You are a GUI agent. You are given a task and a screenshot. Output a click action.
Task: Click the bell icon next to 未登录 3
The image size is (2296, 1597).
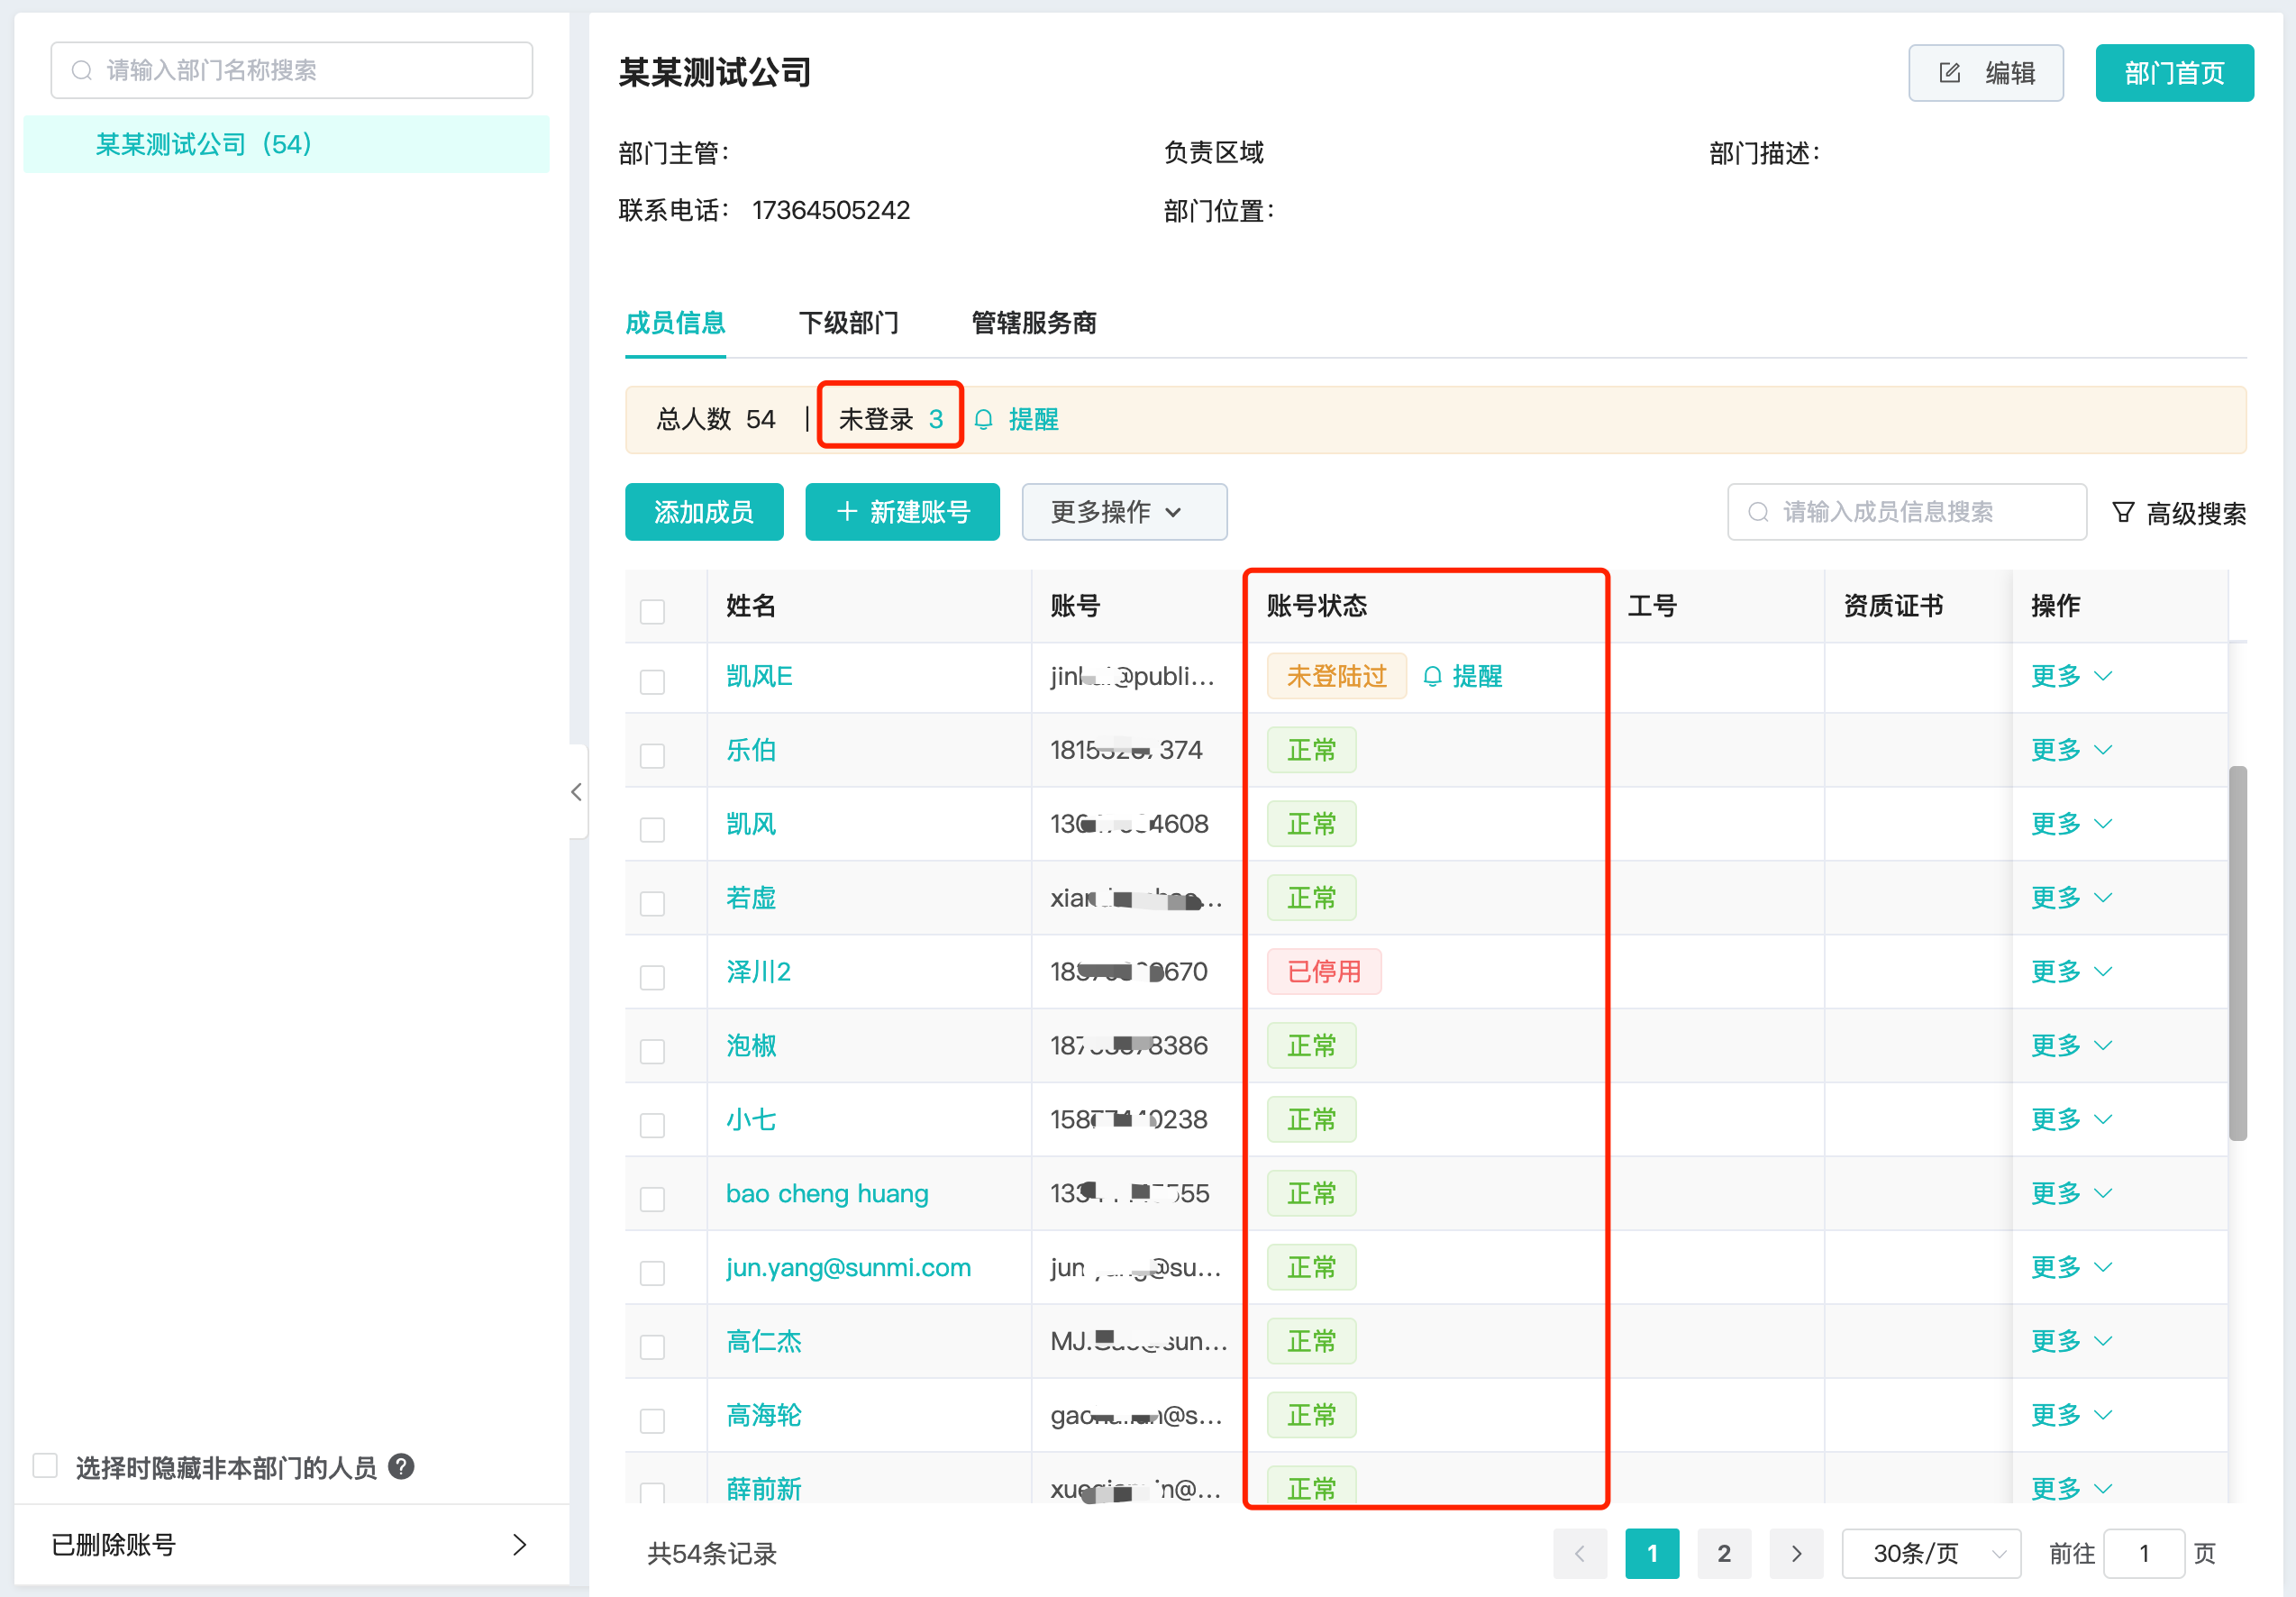(x=983, y=419)
